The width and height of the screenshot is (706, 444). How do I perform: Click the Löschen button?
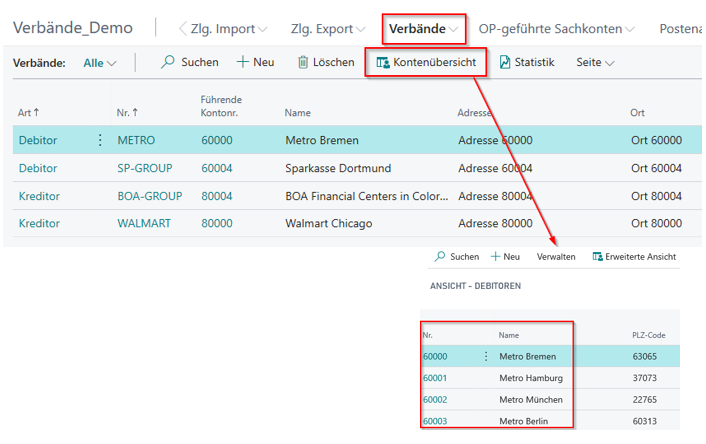pos(326,62)
